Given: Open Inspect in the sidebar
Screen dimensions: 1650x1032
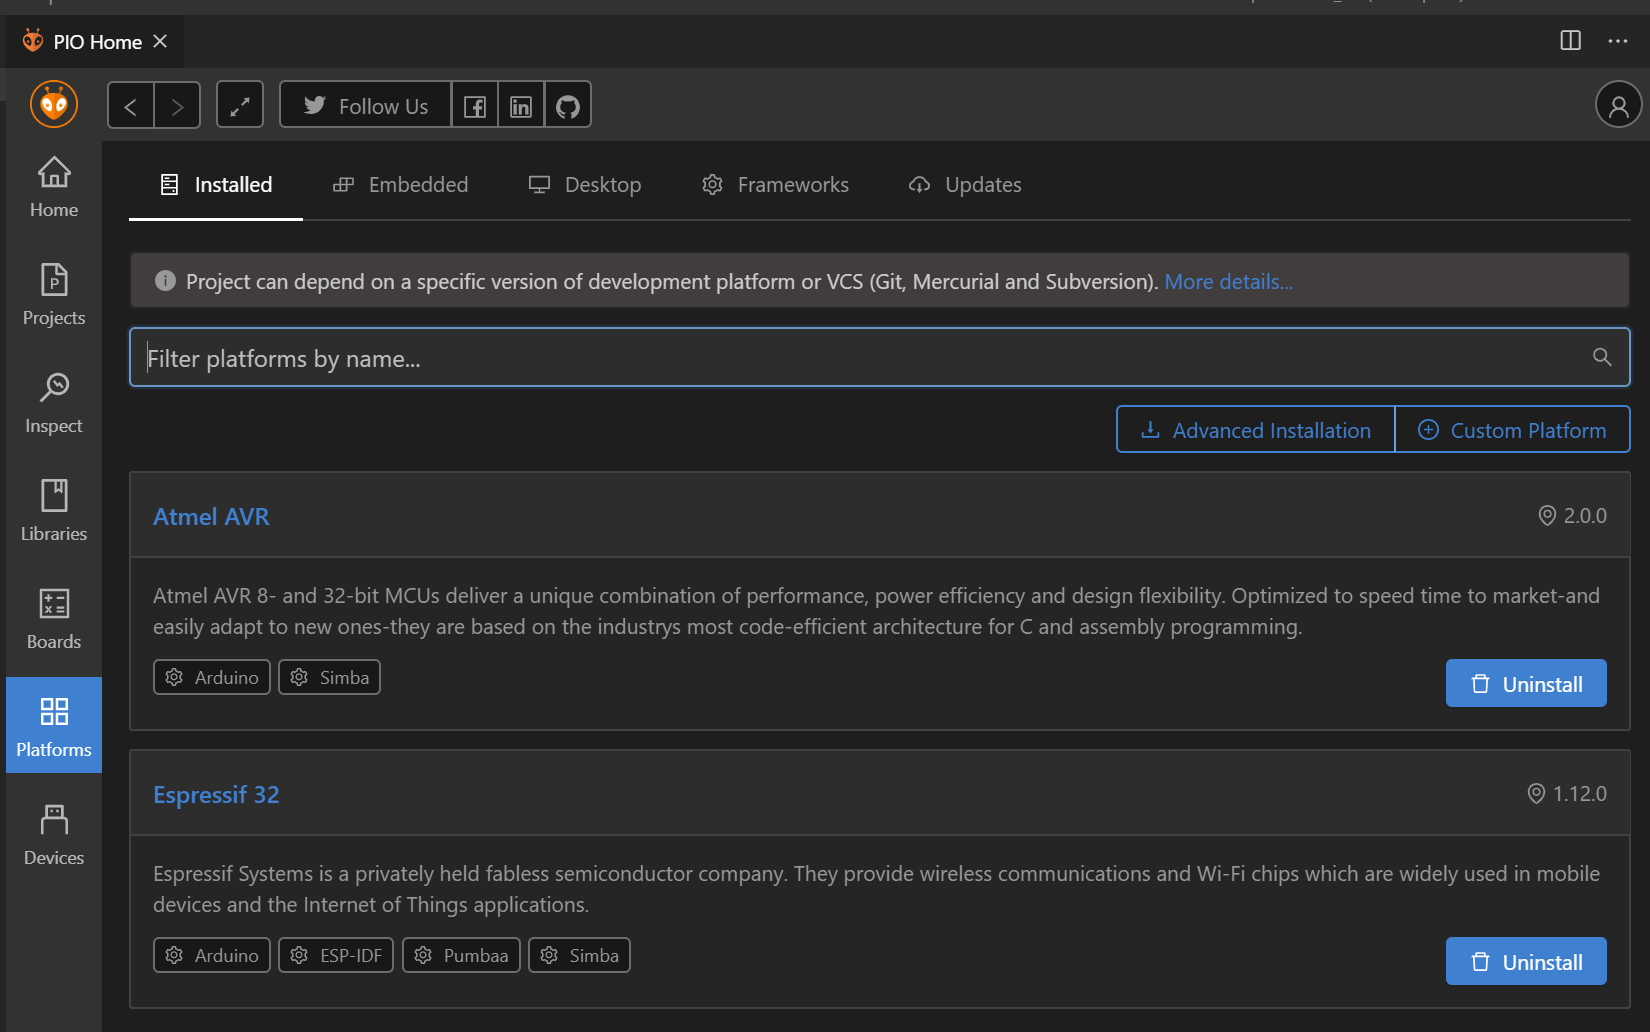Looking at the screenshot, I should (54, 403).
